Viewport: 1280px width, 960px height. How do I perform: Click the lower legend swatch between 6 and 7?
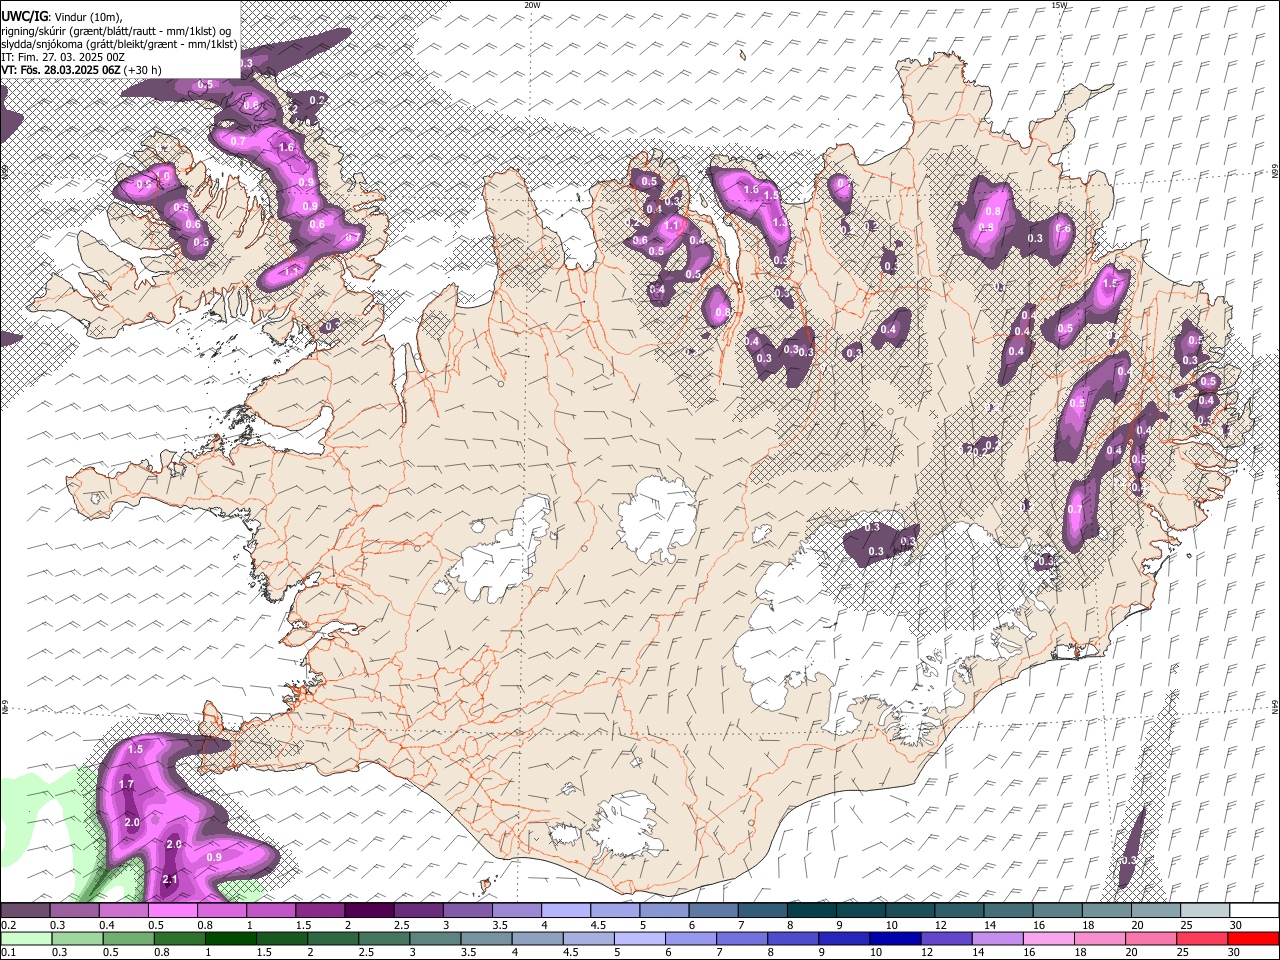pos(689,938)
